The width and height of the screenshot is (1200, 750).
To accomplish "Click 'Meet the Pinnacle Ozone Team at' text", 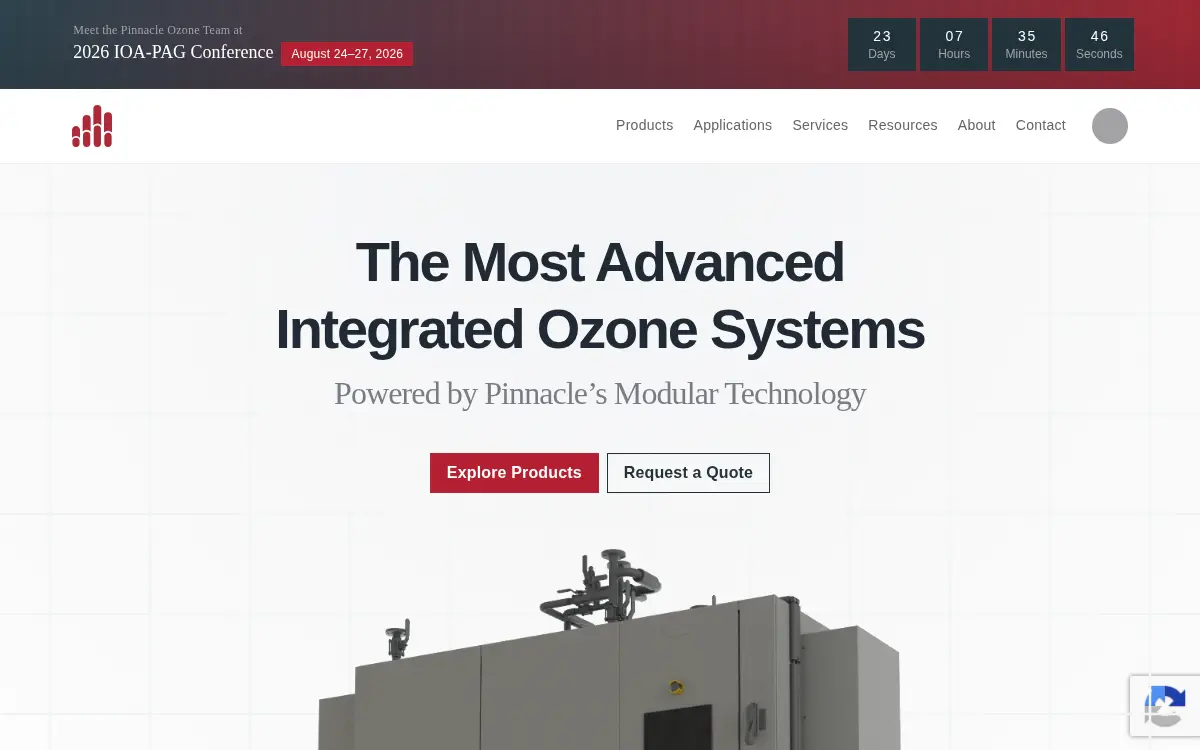I will click(x=157, y=30).
